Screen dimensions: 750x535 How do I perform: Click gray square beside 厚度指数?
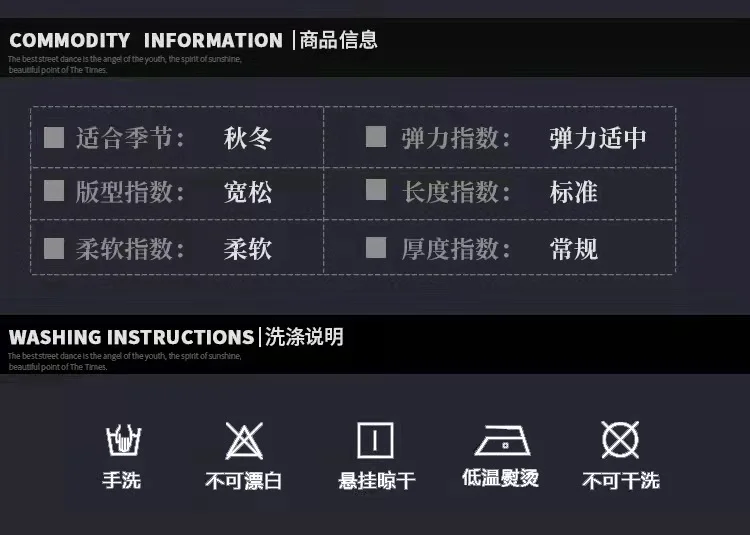pos(376,247)
